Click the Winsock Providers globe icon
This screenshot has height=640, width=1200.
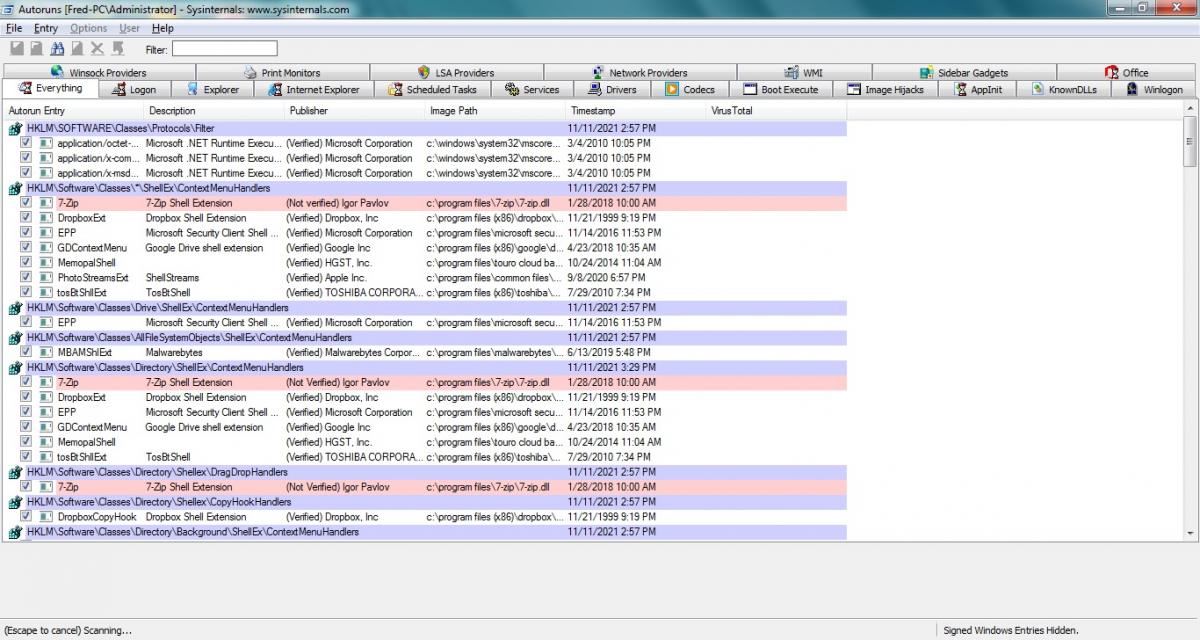pyautogui.click(x=56, y=72)
